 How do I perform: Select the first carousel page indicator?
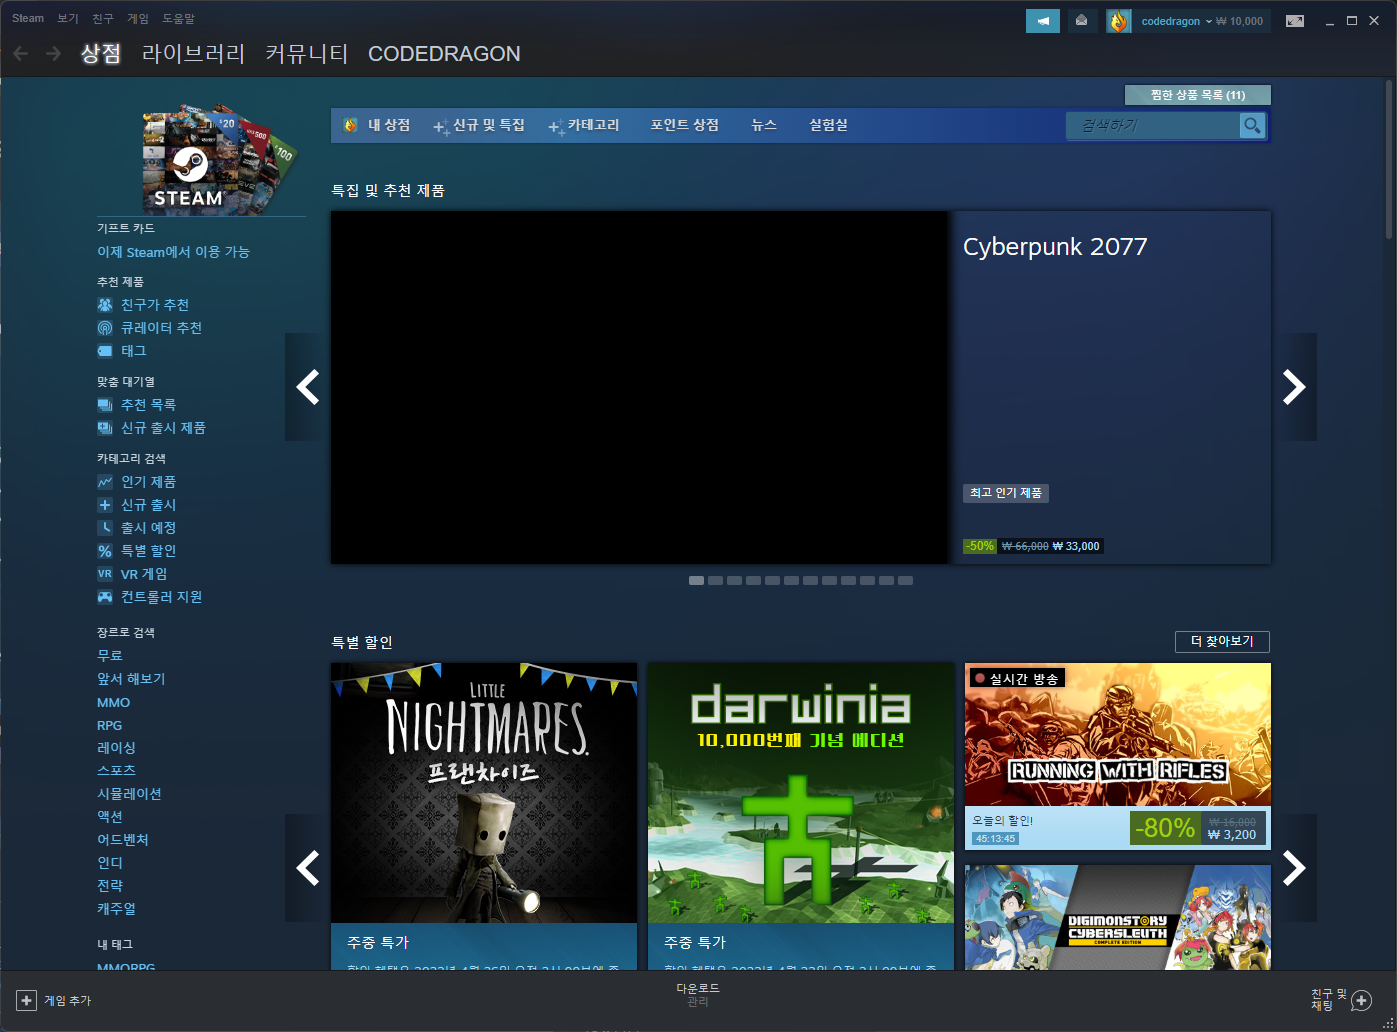click(696, 580)
